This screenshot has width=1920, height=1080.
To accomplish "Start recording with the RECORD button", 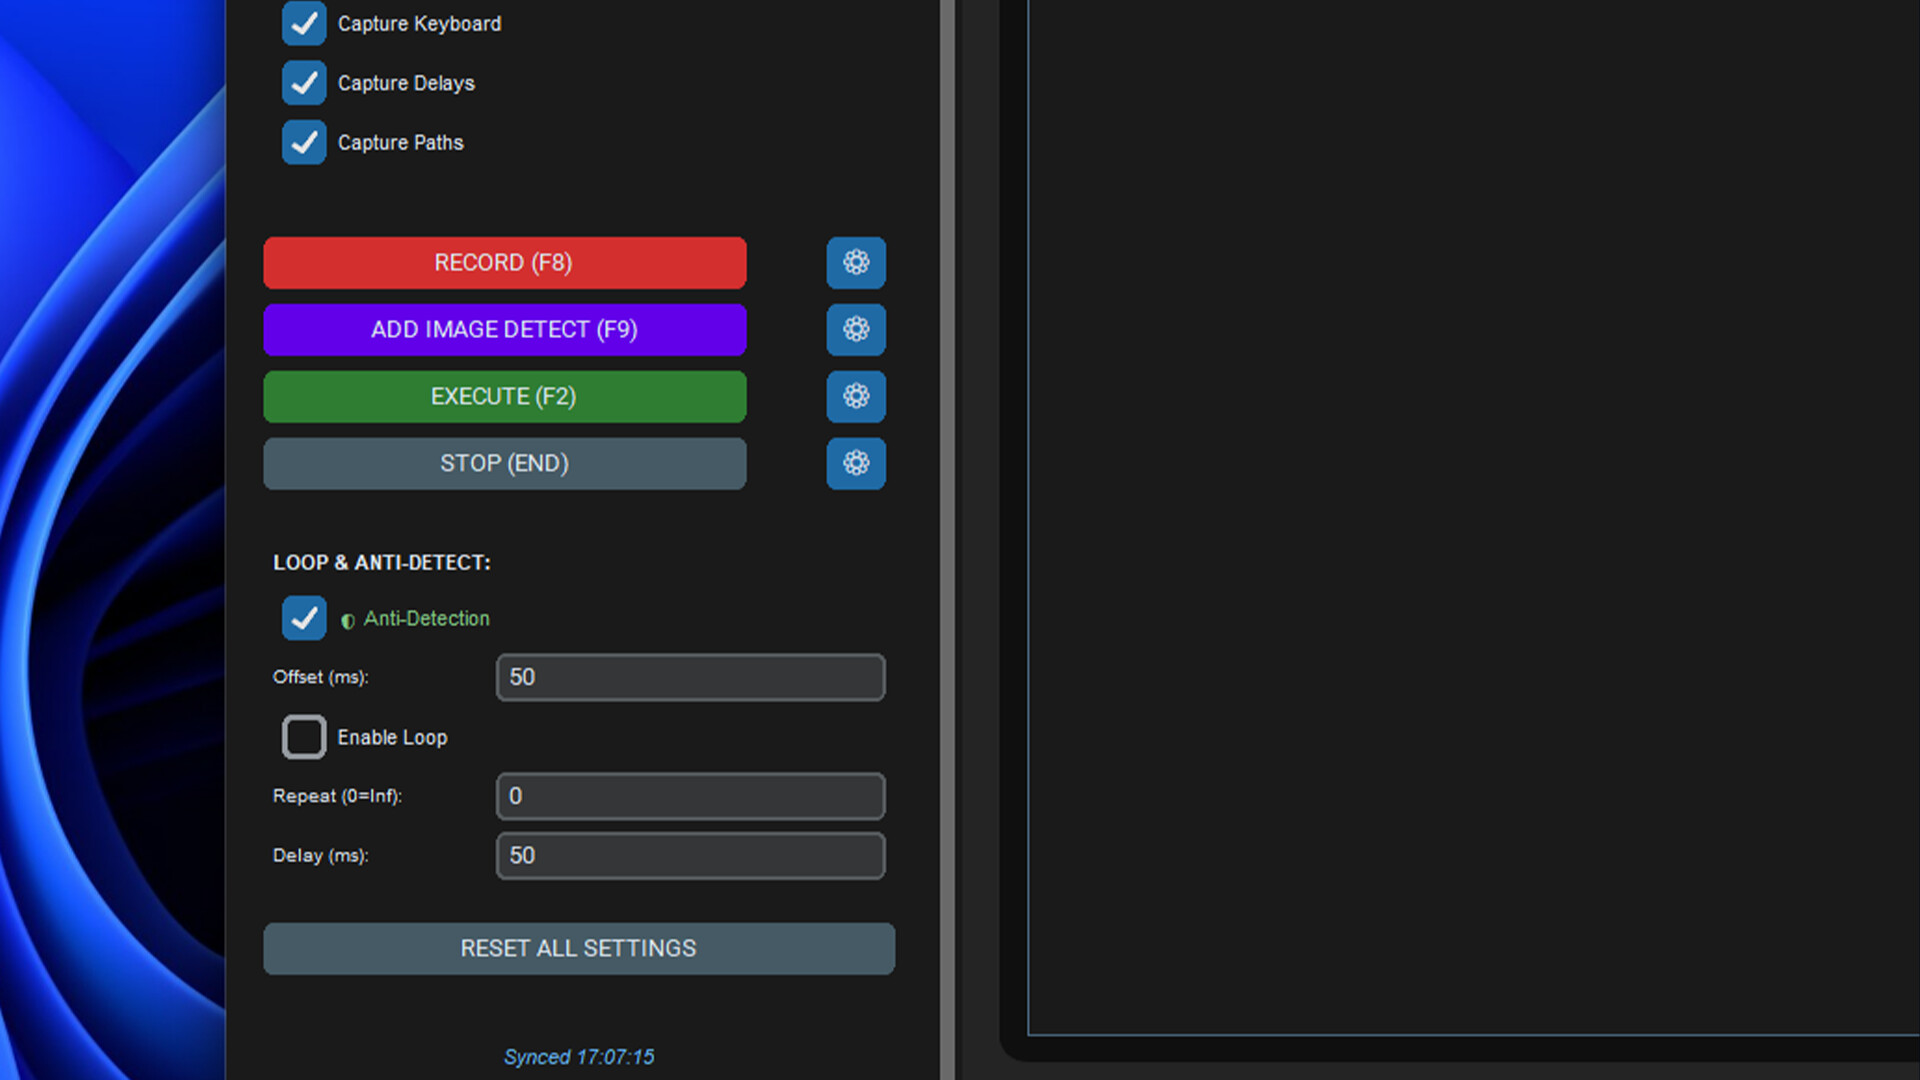I will pyautogui.click(x=504, y=263).
